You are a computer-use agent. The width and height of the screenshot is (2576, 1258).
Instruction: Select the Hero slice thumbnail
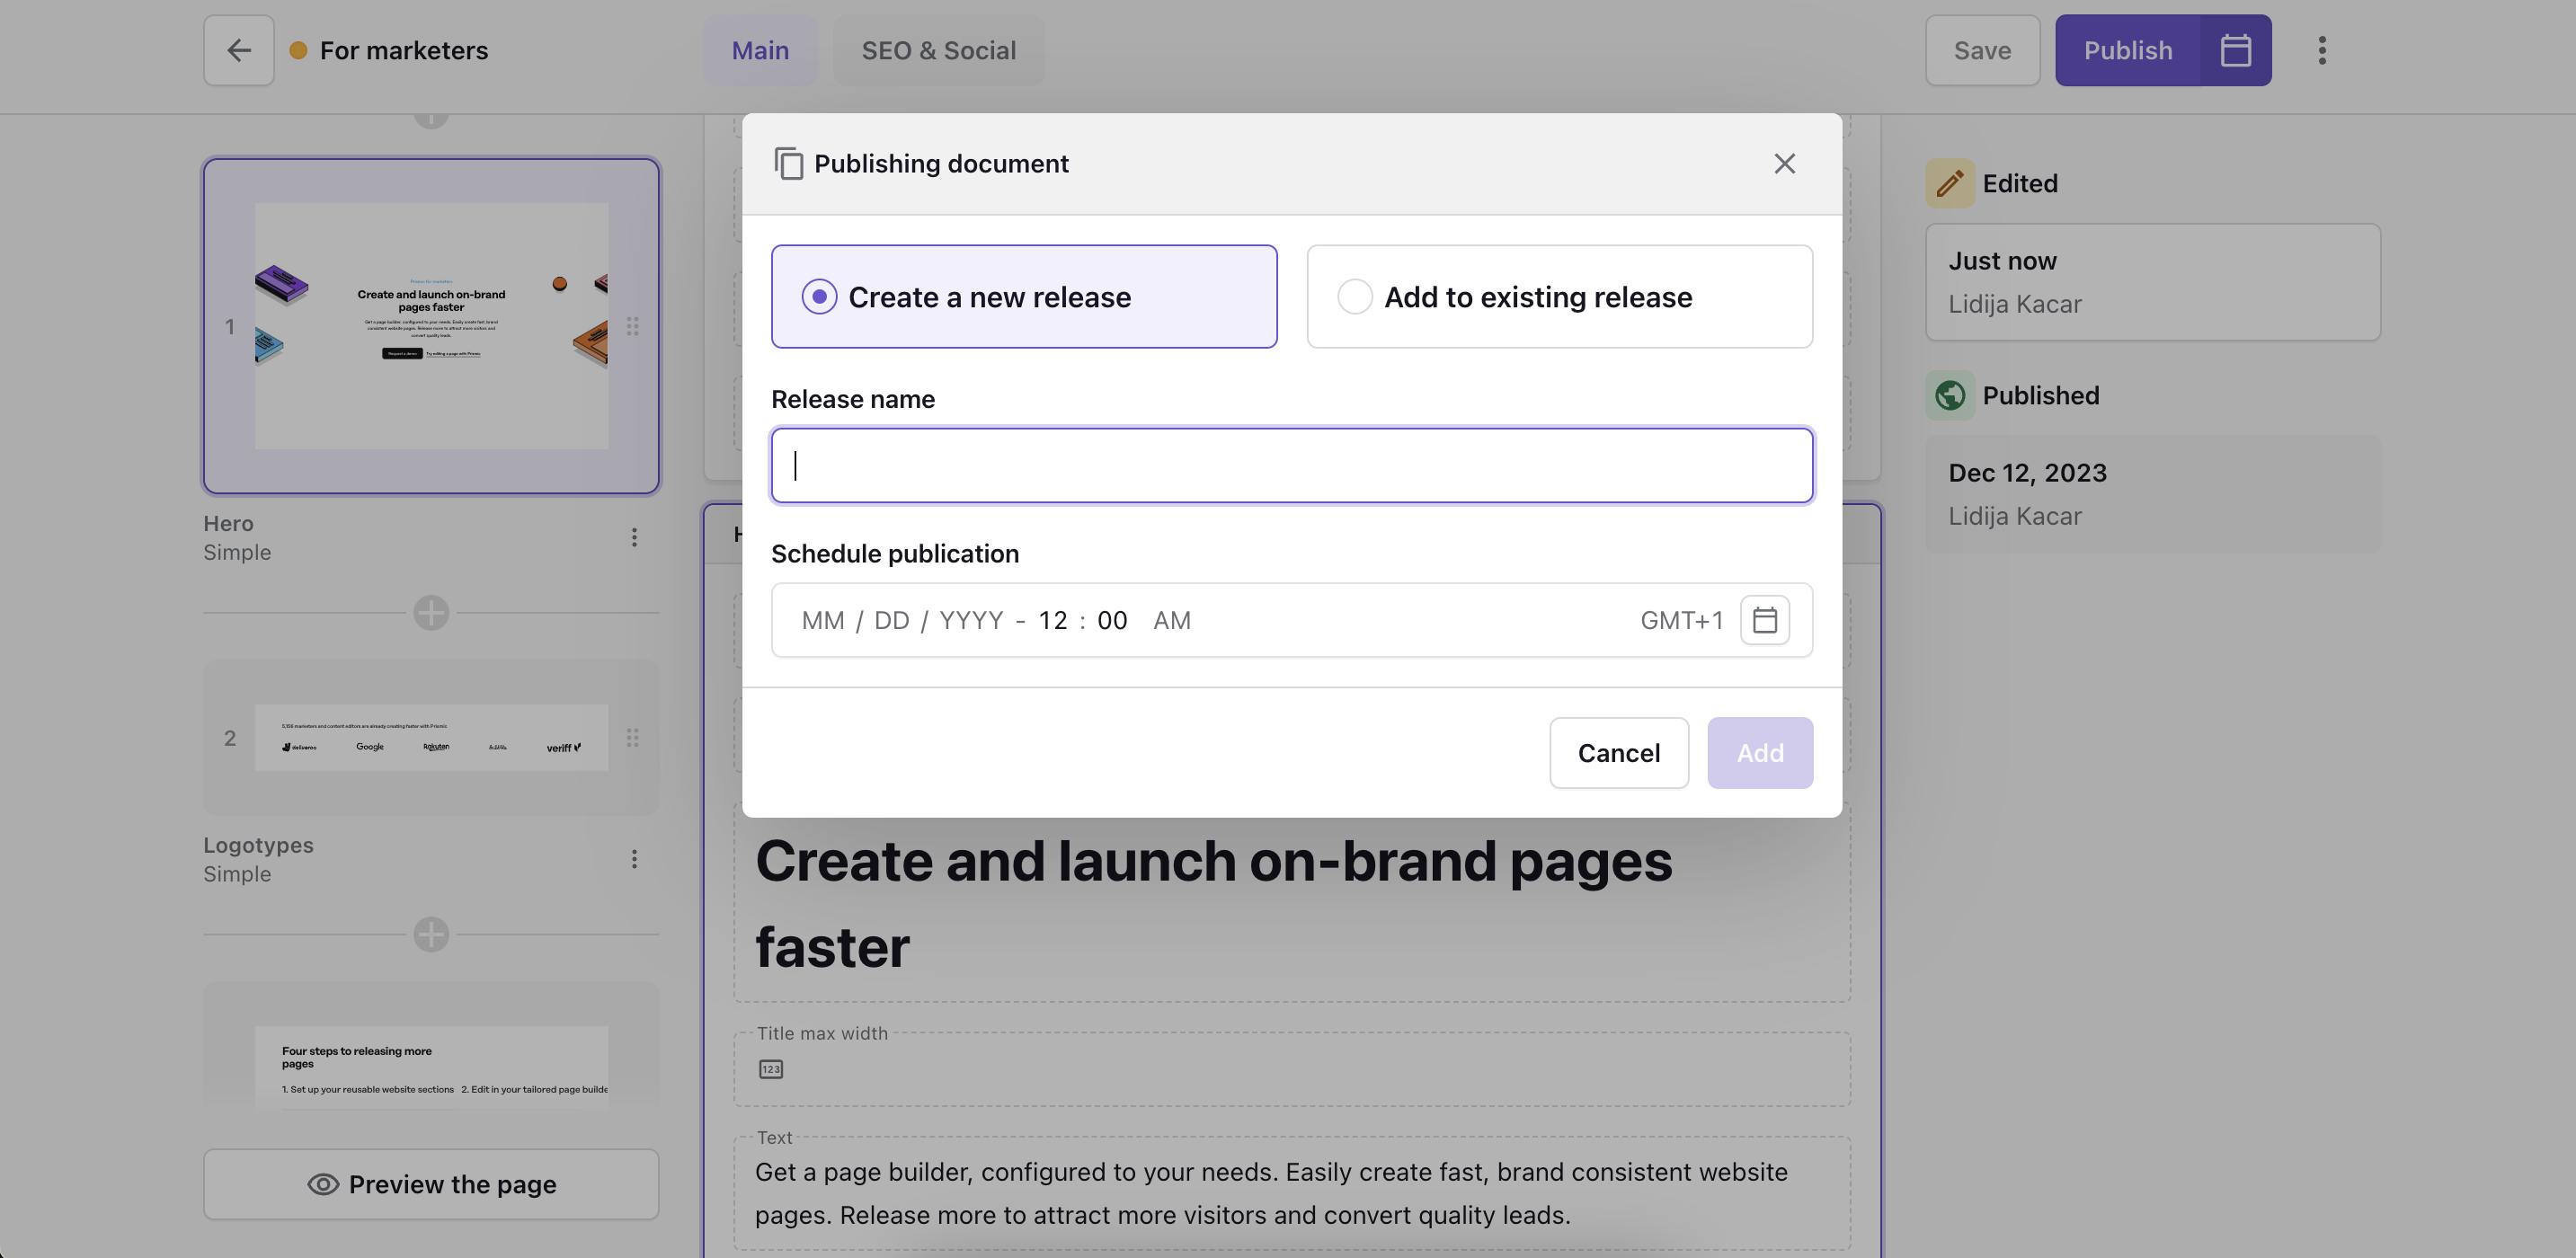tap(431, 326)
